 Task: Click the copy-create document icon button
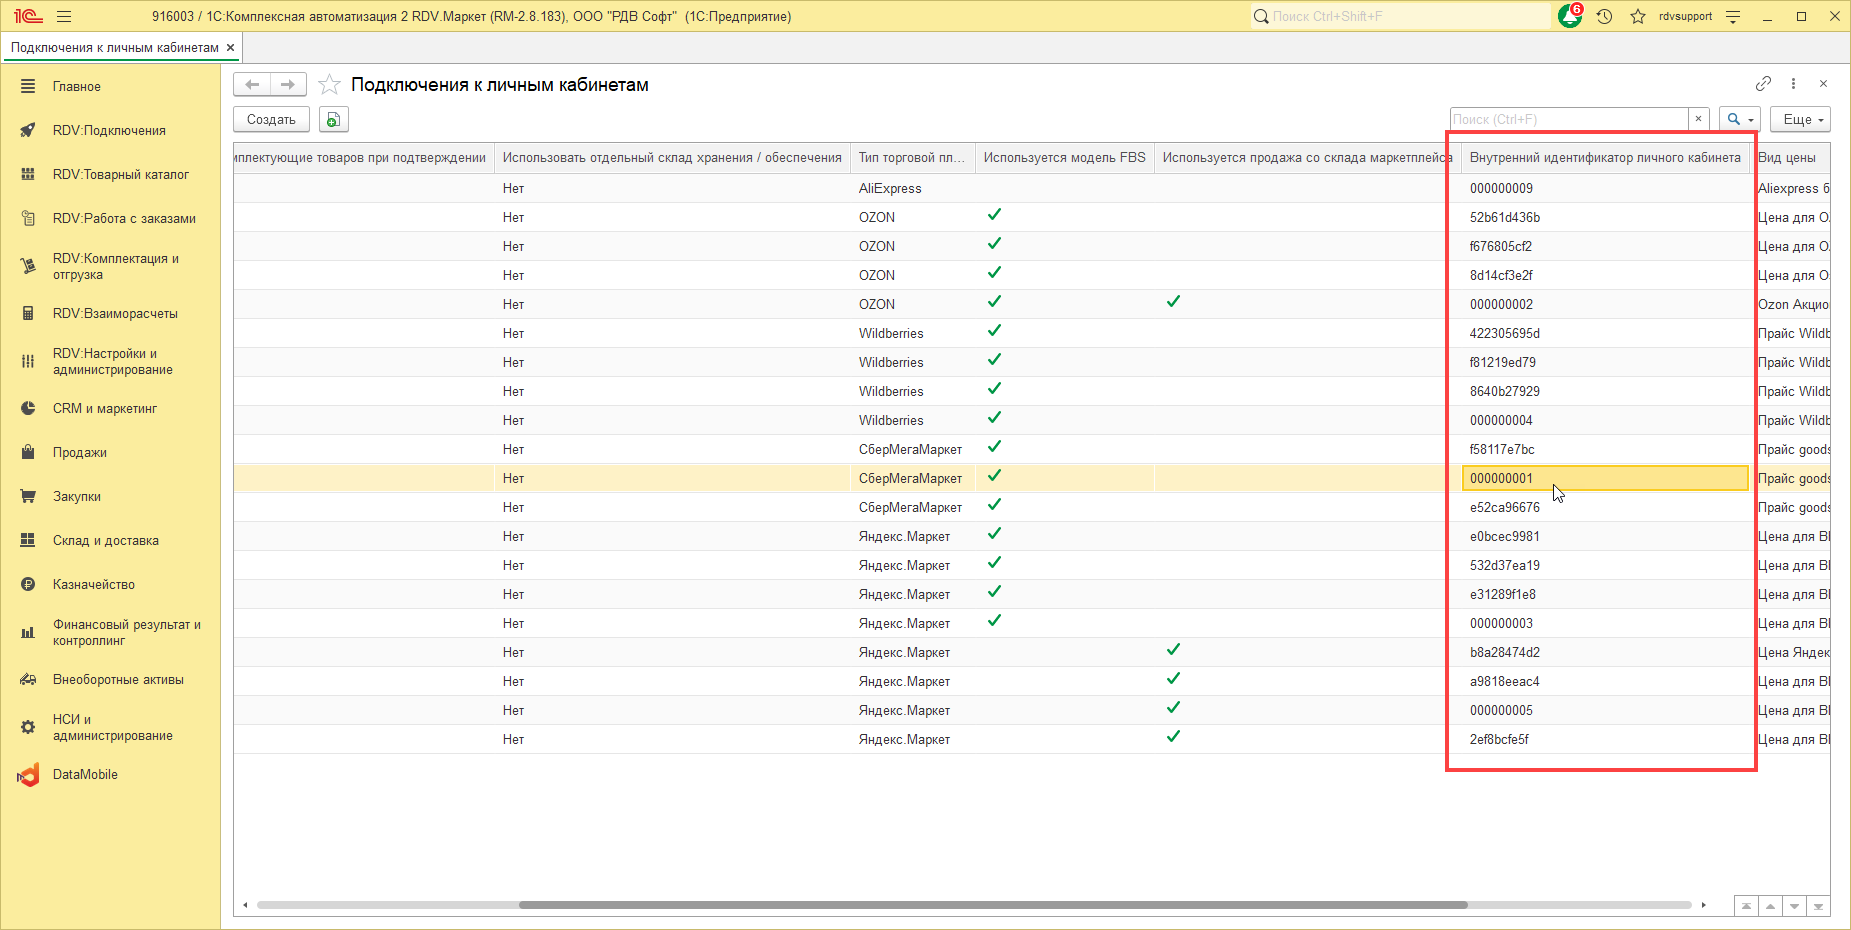[333, 119]
